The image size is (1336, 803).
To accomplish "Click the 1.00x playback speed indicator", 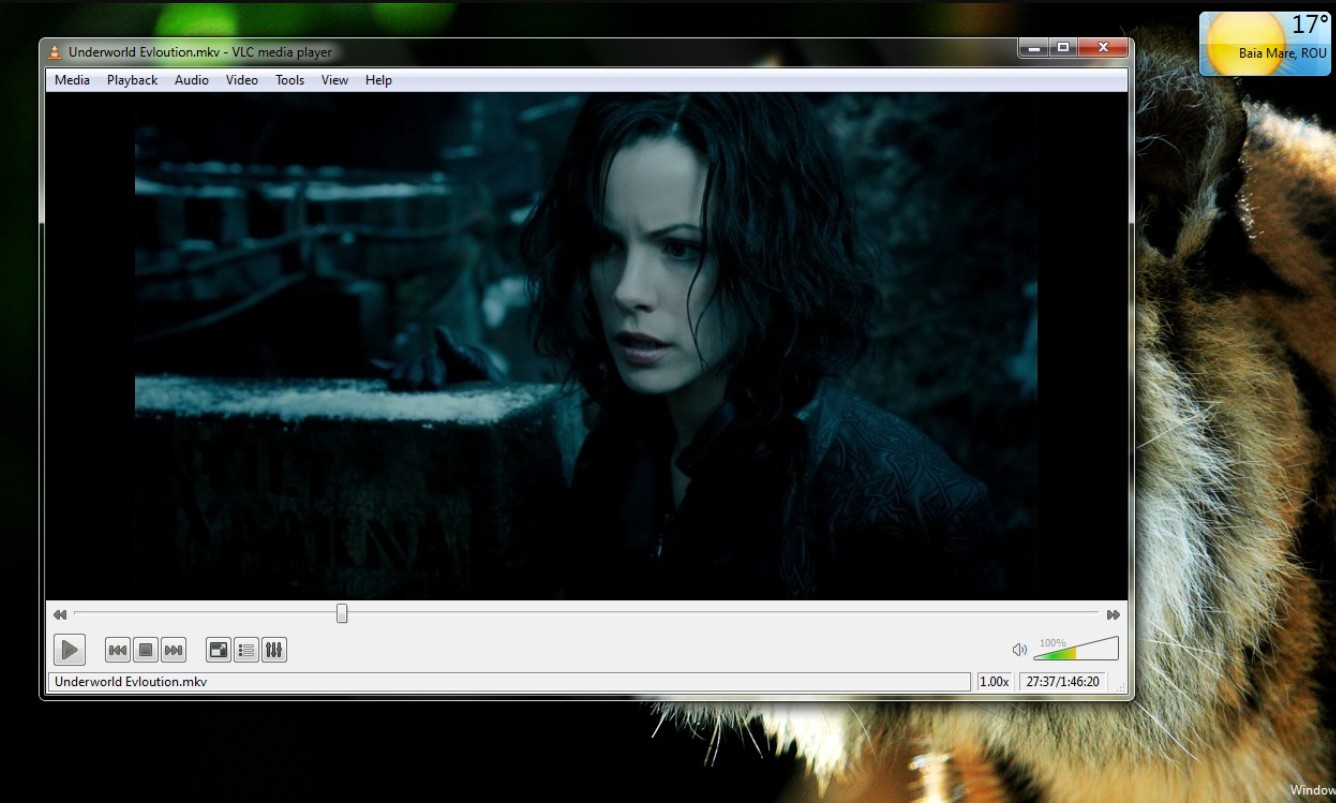I will pos(994,682).
